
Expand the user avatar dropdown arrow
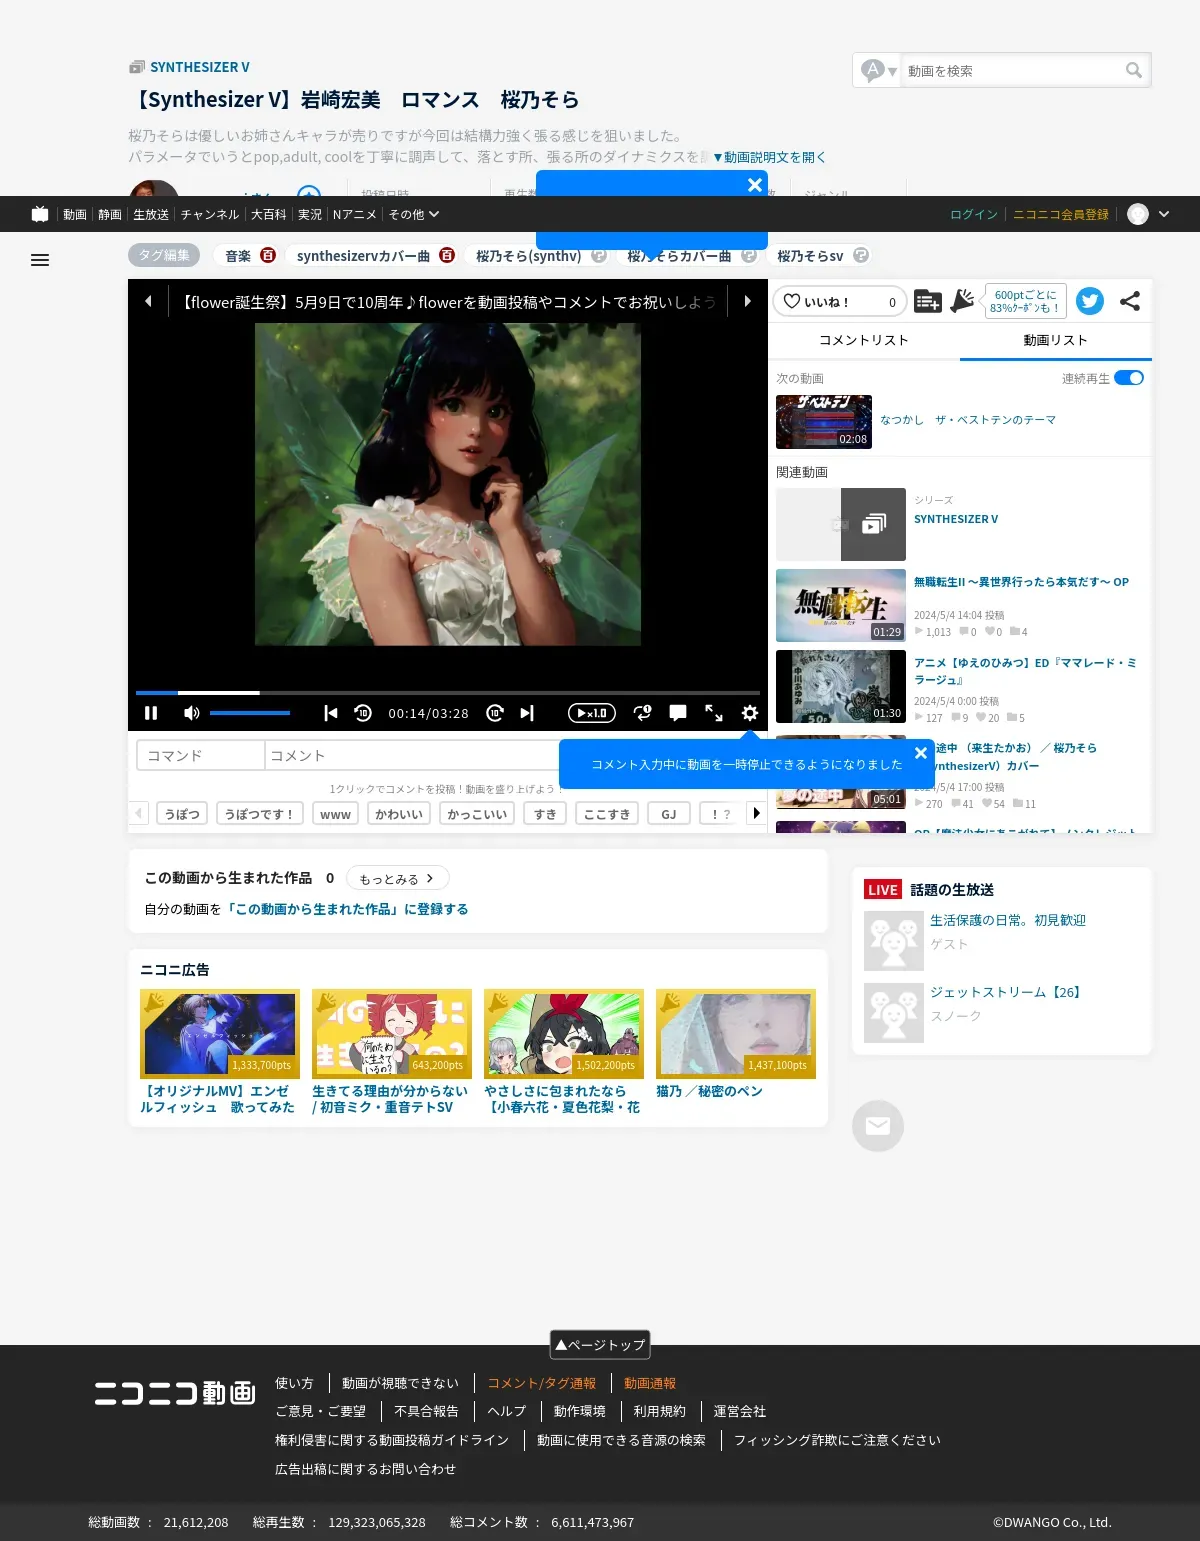click(x=1164, y=214)
